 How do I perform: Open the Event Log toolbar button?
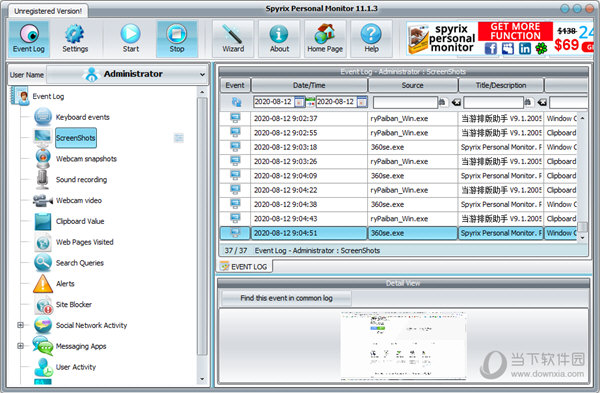pos(29,39)
